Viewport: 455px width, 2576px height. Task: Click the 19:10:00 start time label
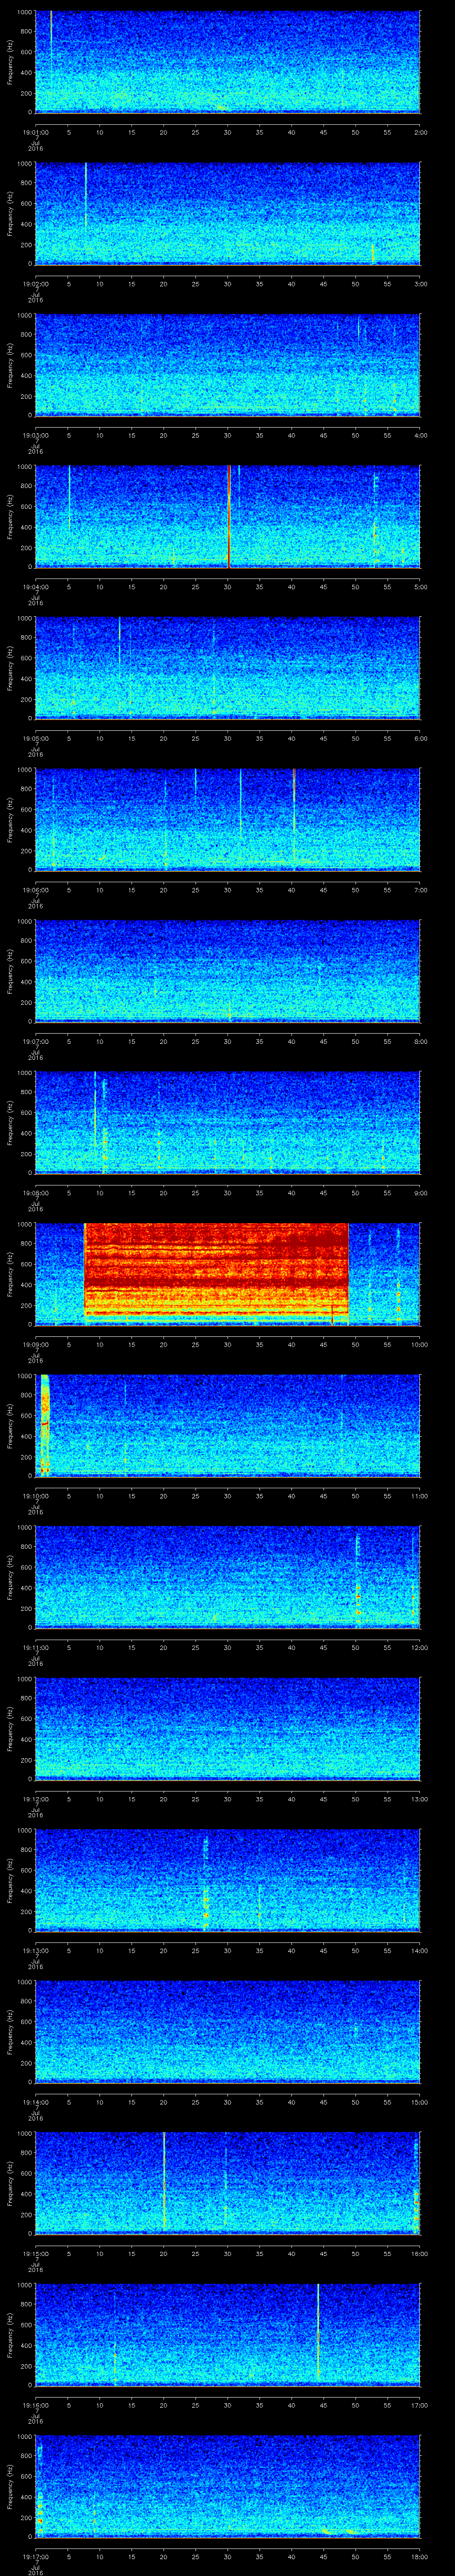(x=35, y=1496)
